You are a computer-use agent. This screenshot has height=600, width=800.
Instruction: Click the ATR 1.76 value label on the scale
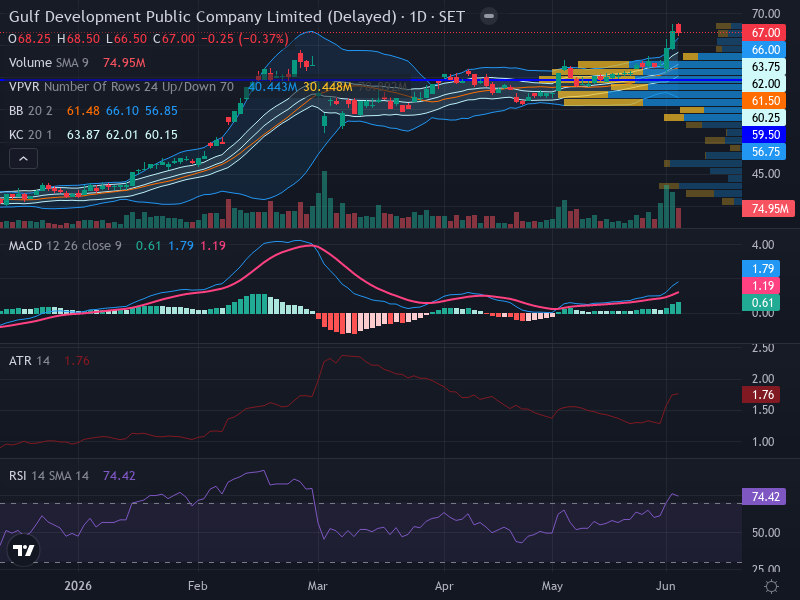point(762,394)
